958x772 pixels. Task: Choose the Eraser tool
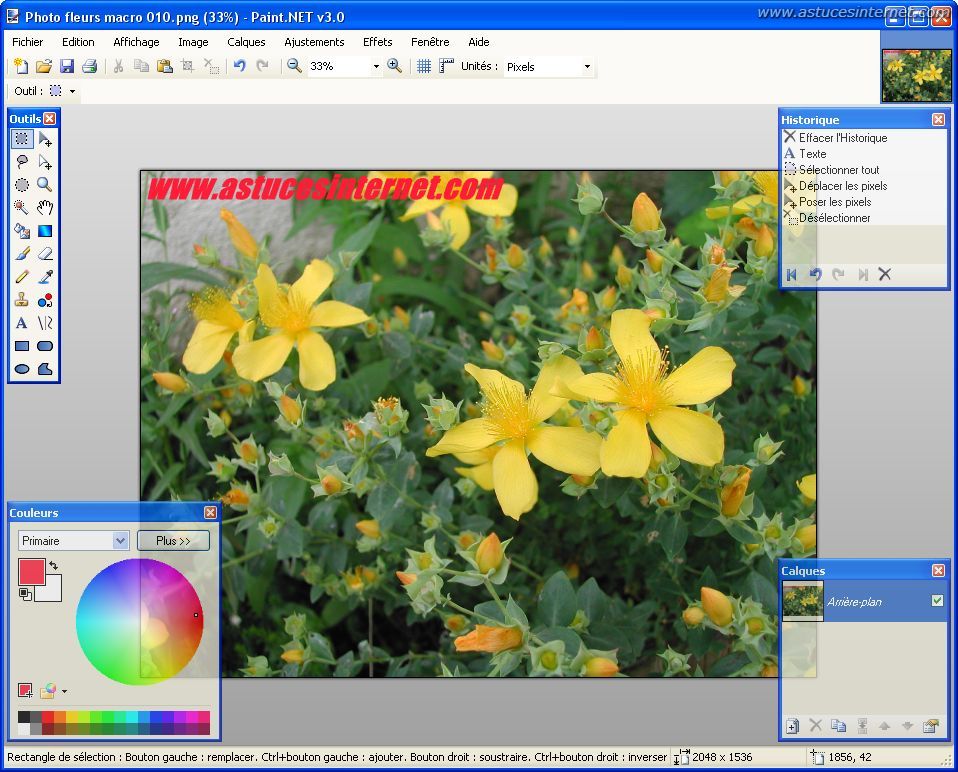pos(45,253)
